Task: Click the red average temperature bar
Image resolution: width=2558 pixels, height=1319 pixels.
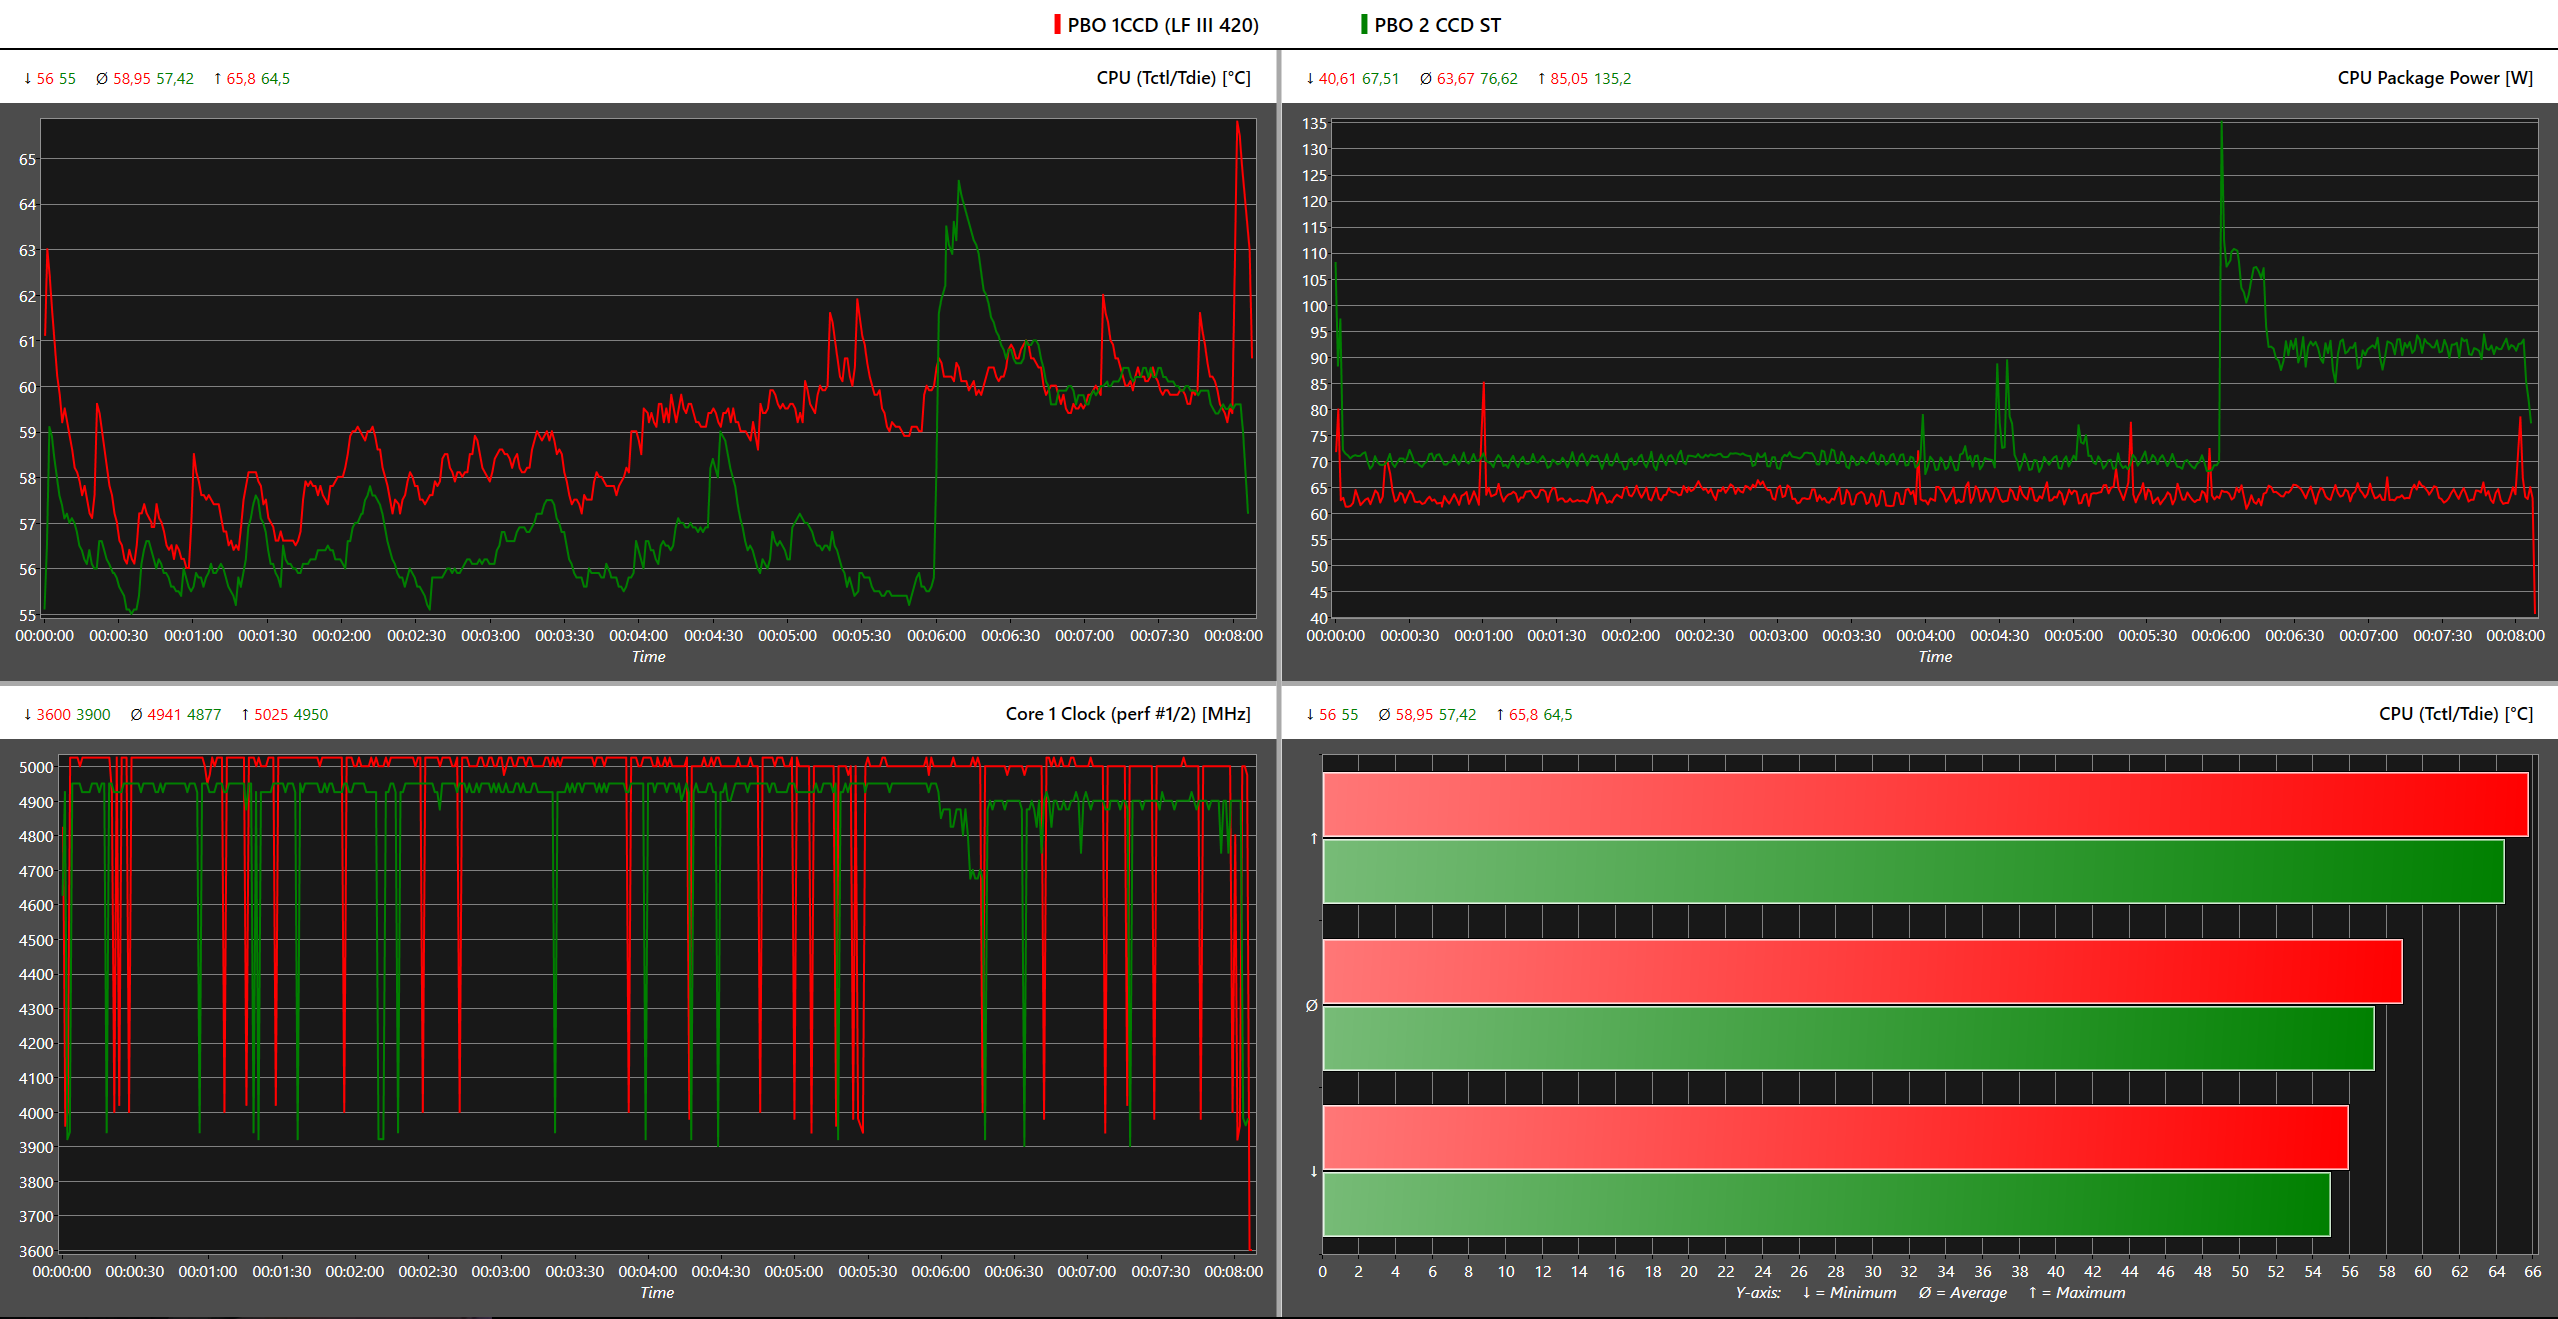Action: tap(1861, 972)
